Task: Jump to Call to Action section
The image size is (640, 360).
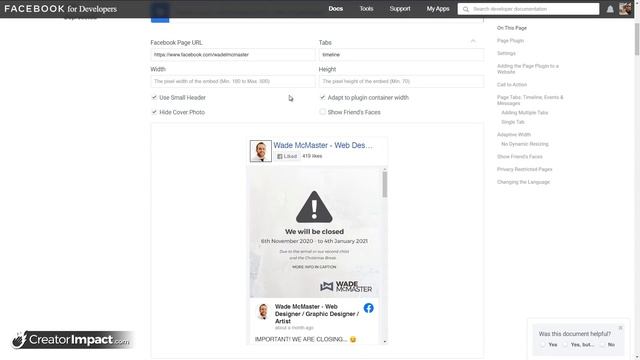Action: coord(512,85)
